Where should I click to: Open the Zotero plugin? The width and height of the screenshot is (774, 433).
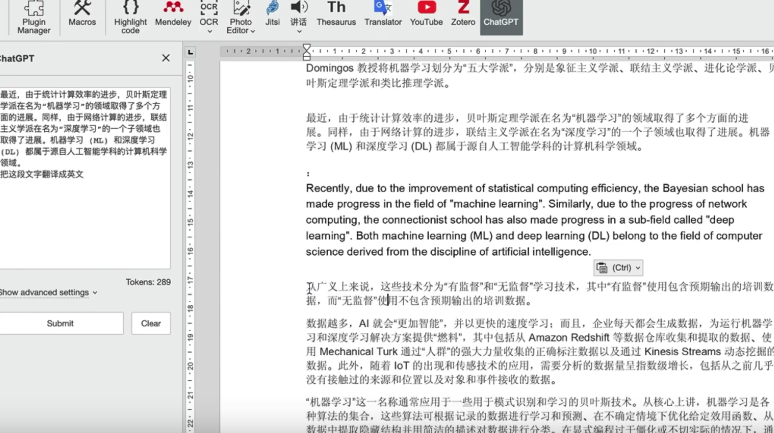click(x=463, y=14)
